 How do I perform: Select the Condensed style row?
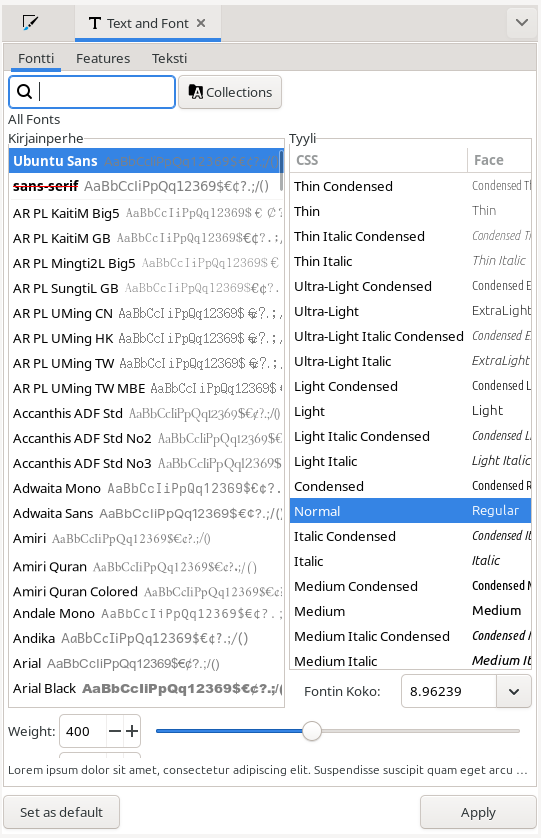[411, 486]
